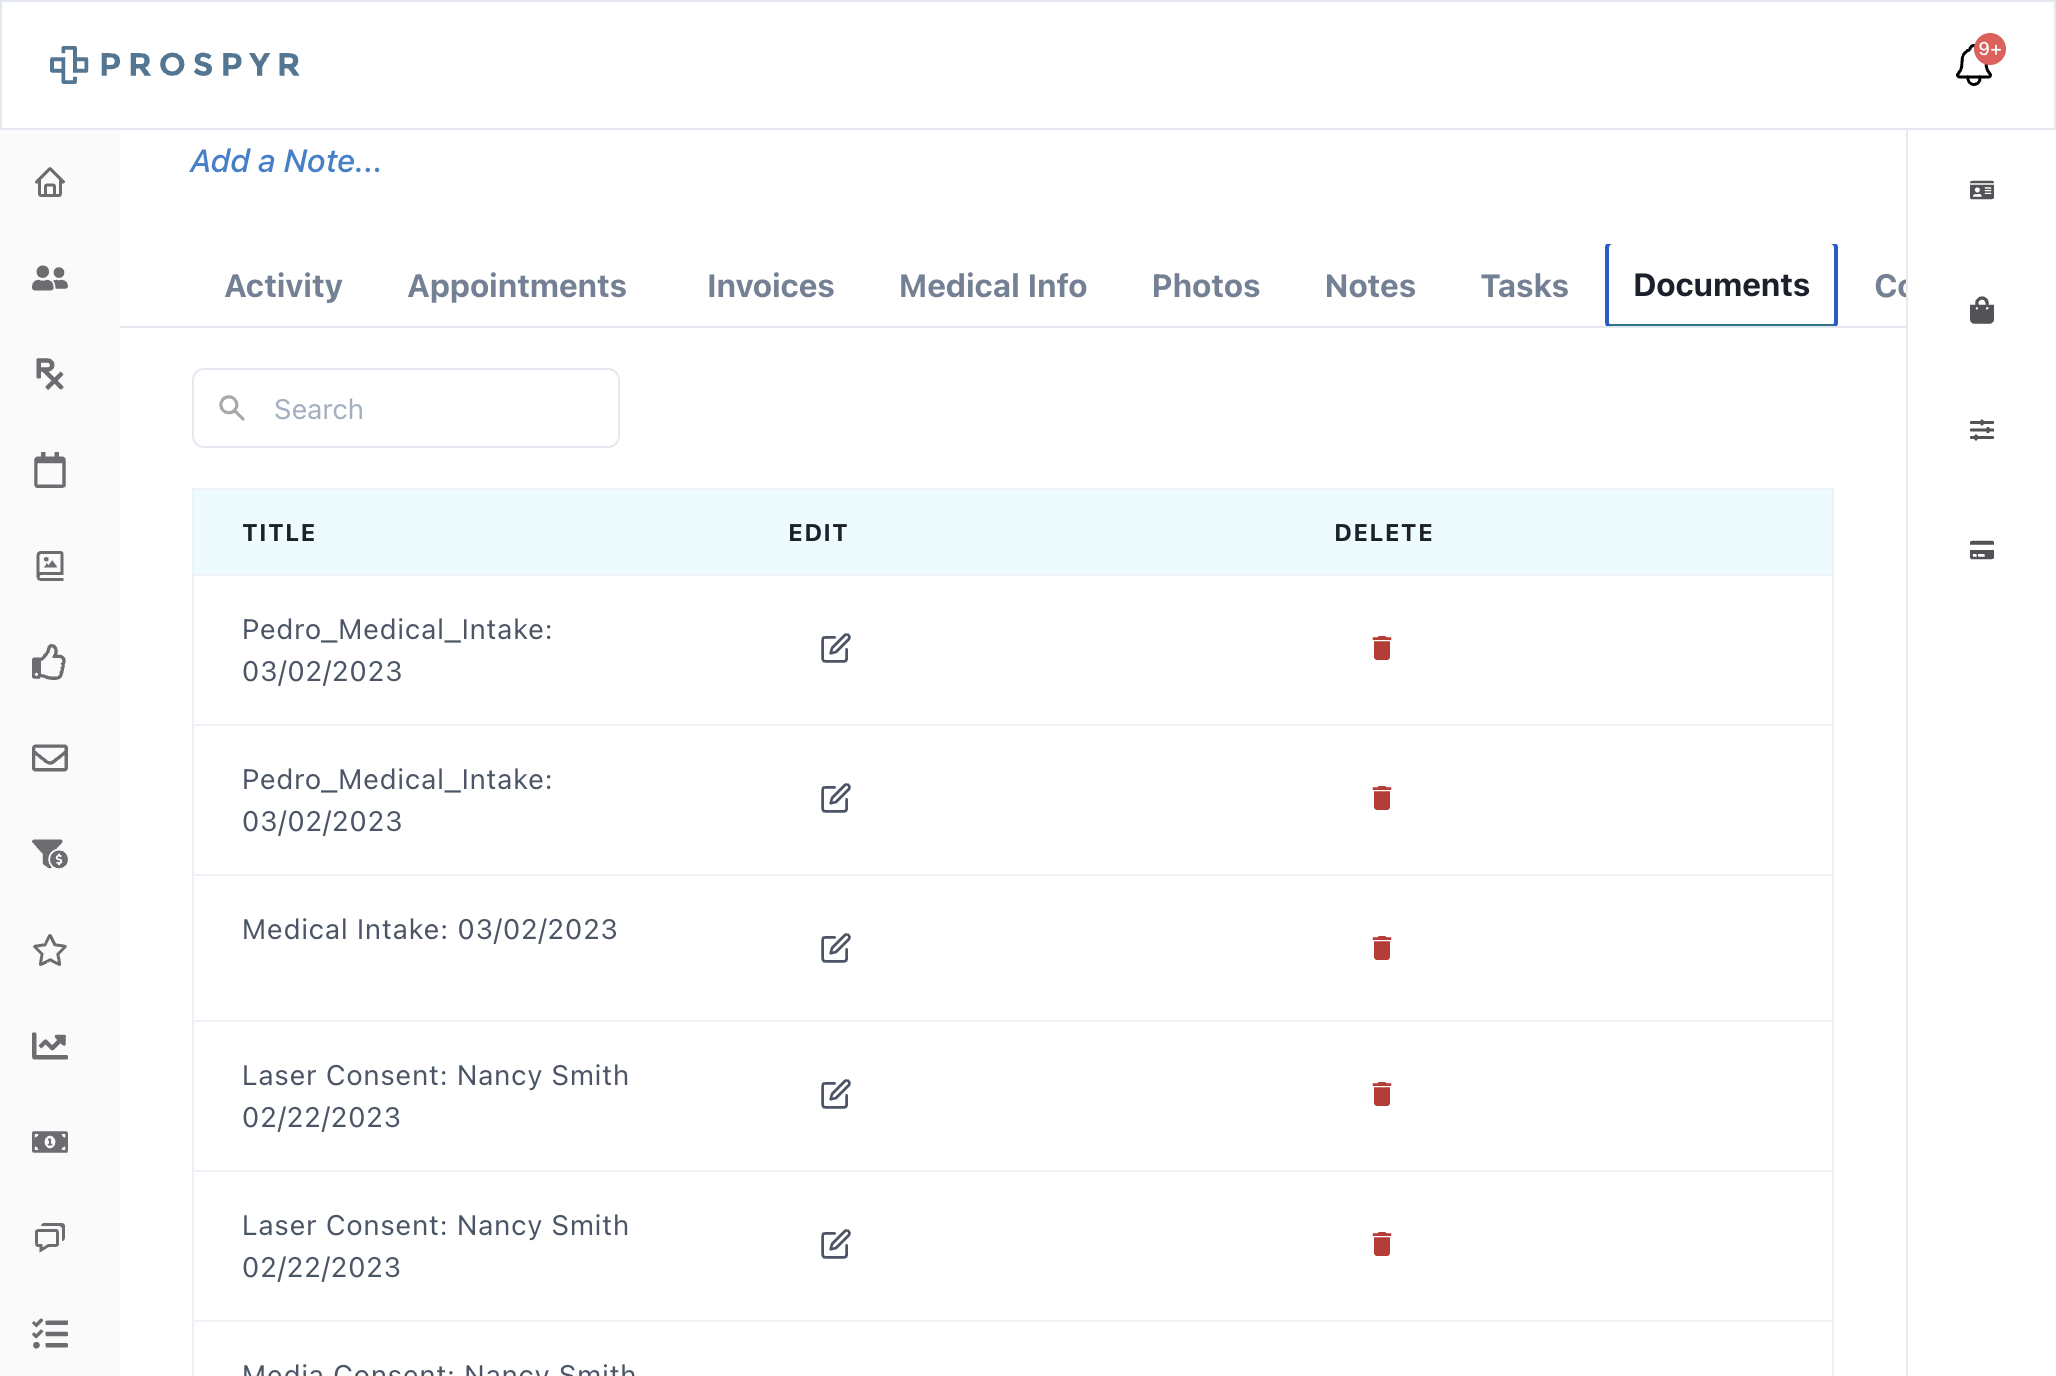Open the thumbs-up reviews icon
Image resolution: width=2056 pixels, height=1376 pixels.
[50, 662]
